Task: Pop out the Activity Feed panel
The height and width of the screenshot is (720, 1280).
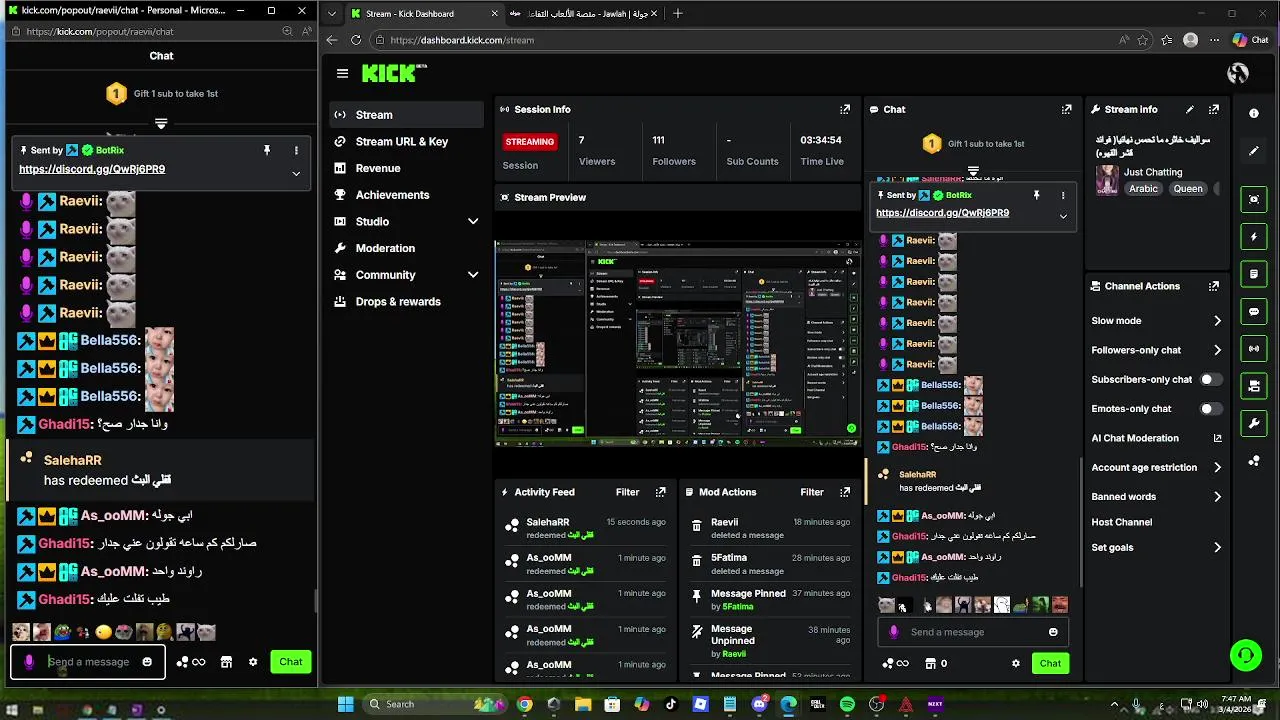Action: (x=660, y=492)
